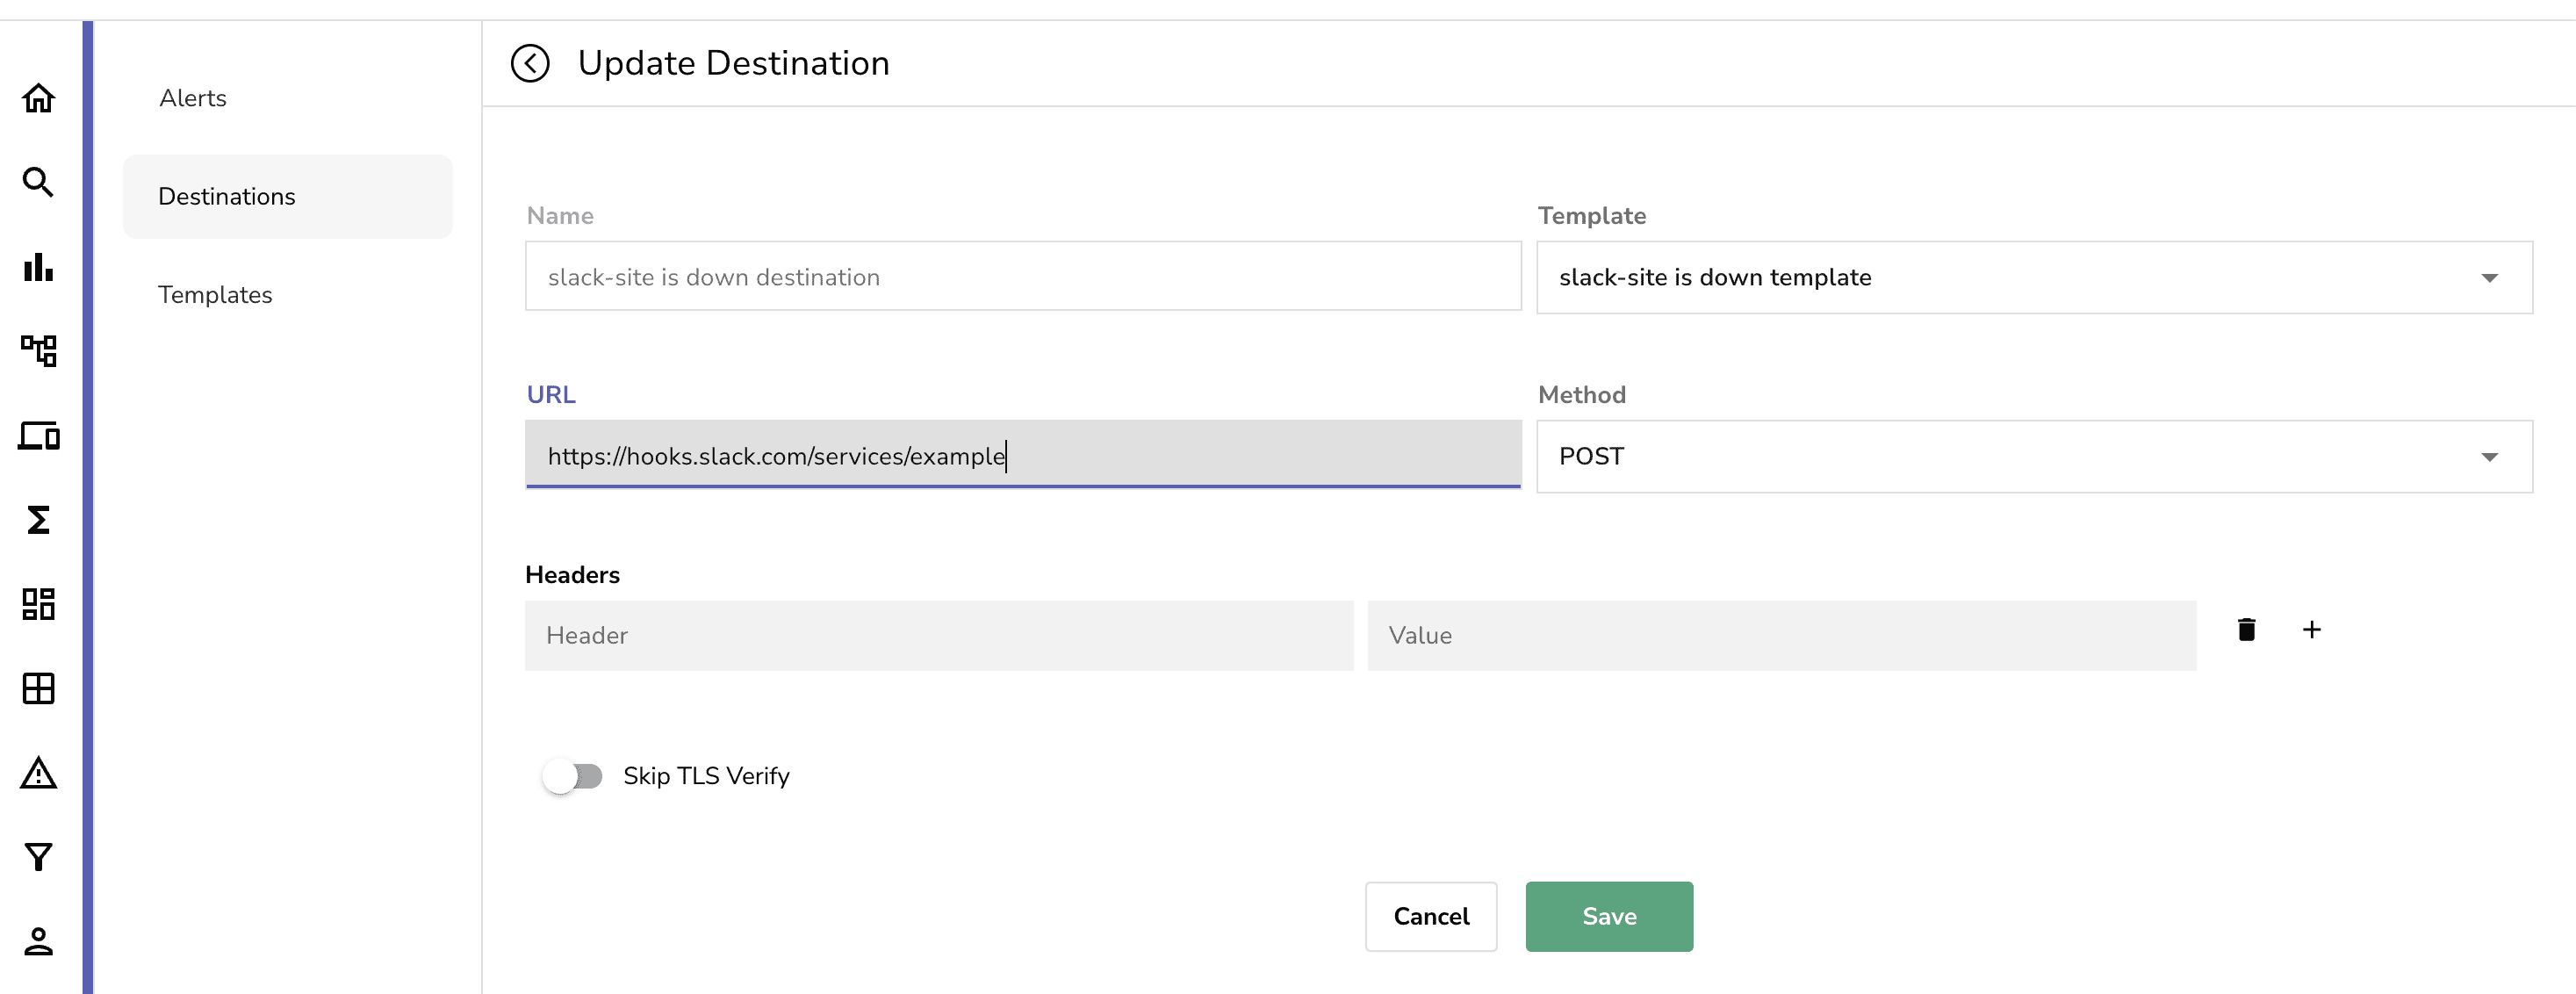Delete header row with trash icon
2576x994 pixels.
pos(2246,630)
